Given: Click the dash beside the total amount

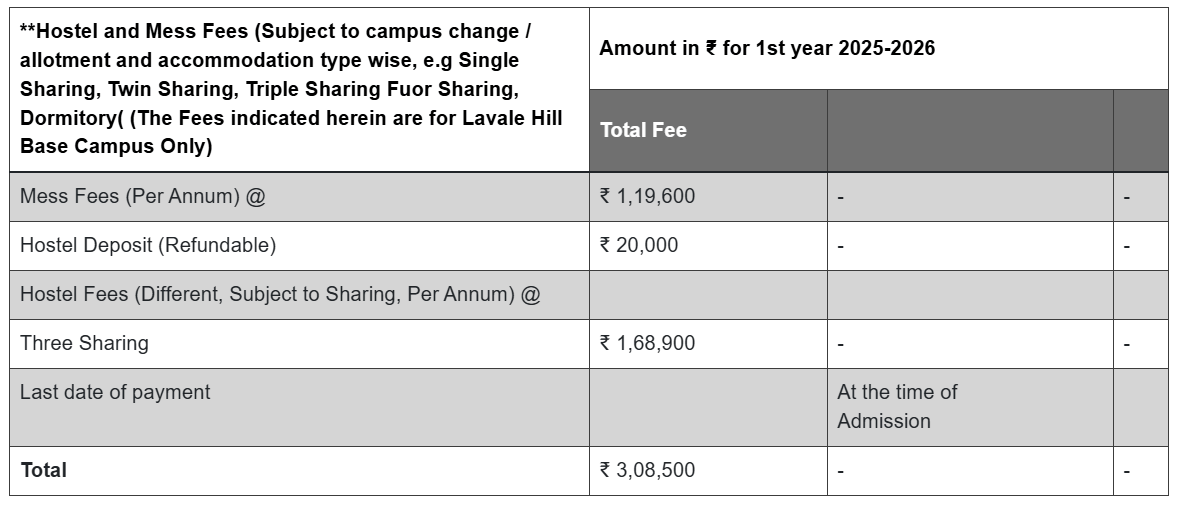Looking at the screenshot, I should pyautogui.click(x=841, y=471).
